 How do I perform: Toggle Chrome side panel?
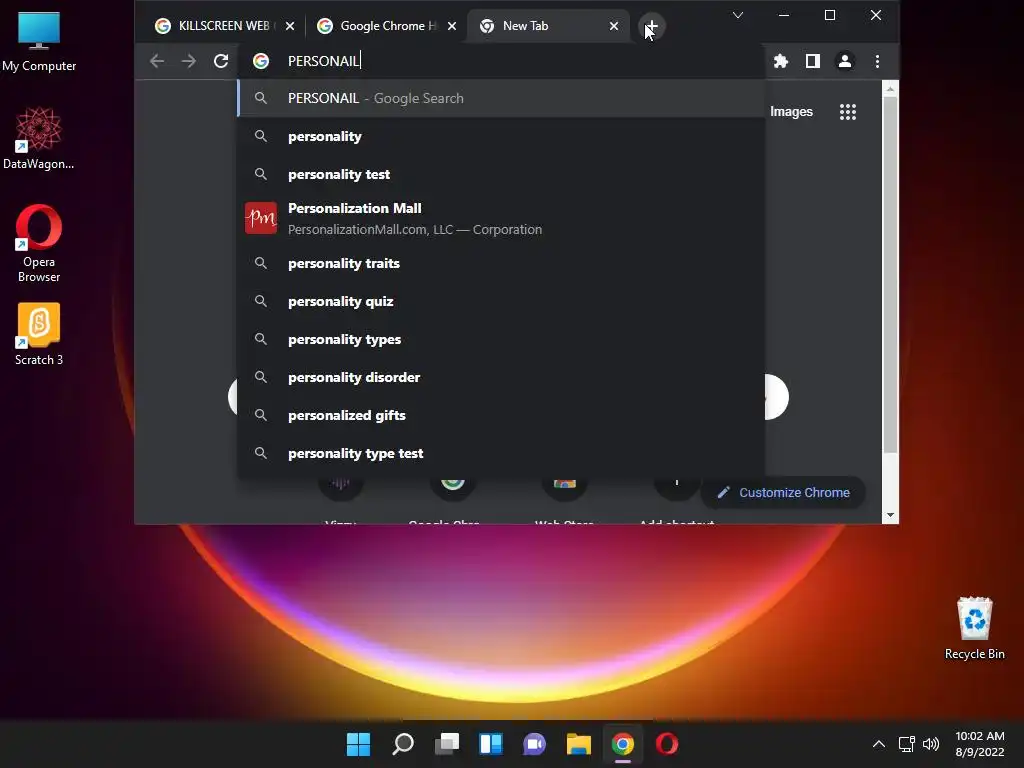812,61
